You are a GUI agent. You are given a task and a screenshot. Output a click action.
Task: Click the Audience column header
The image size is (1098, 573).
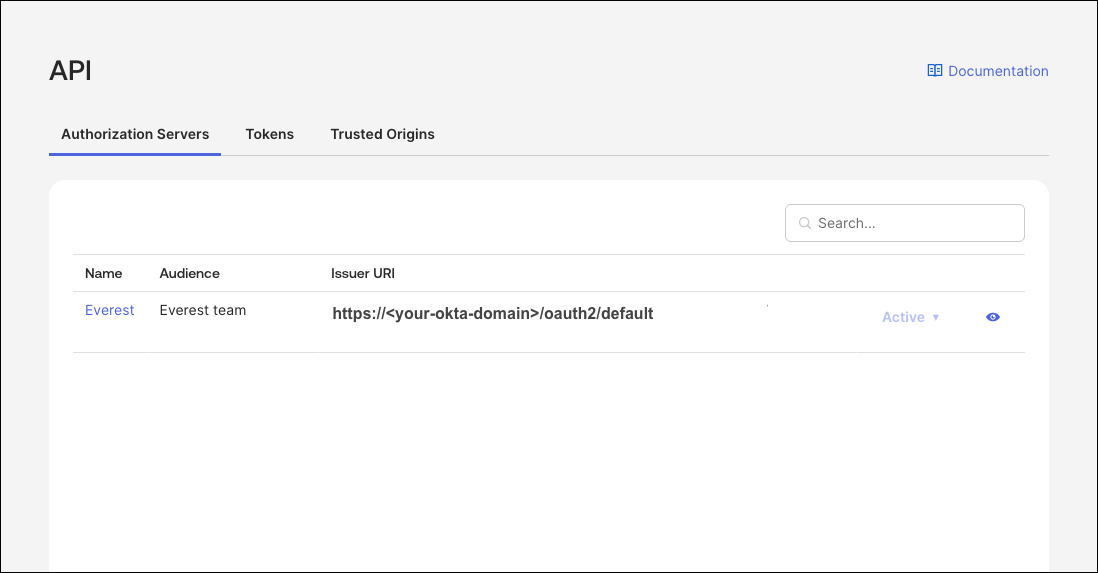coord(189,273)
